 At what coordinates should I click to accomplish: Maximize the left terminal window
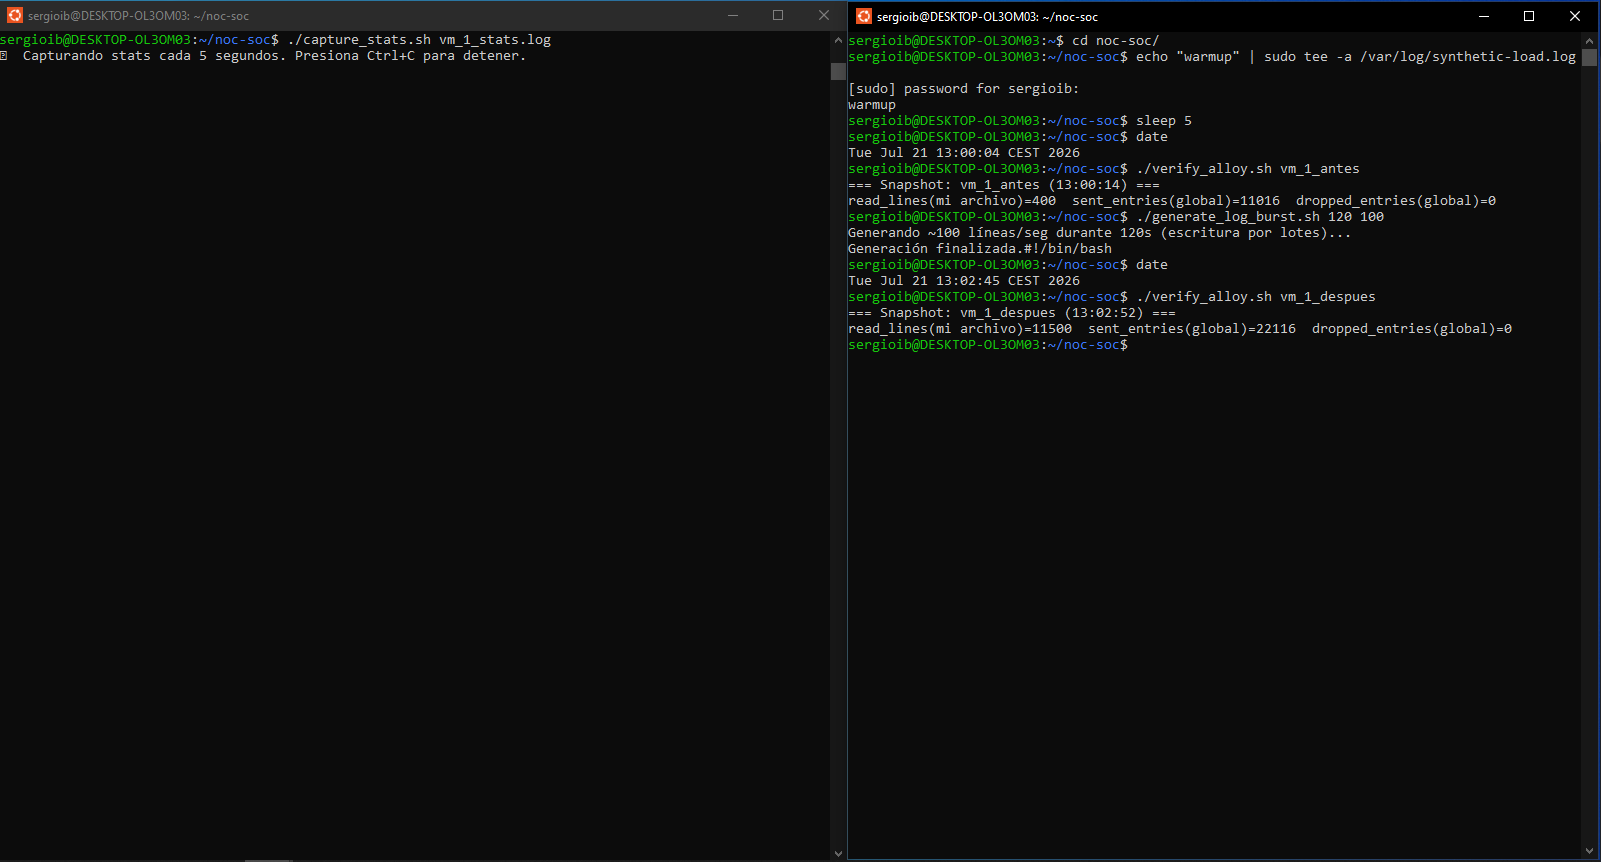pos(778,15)
